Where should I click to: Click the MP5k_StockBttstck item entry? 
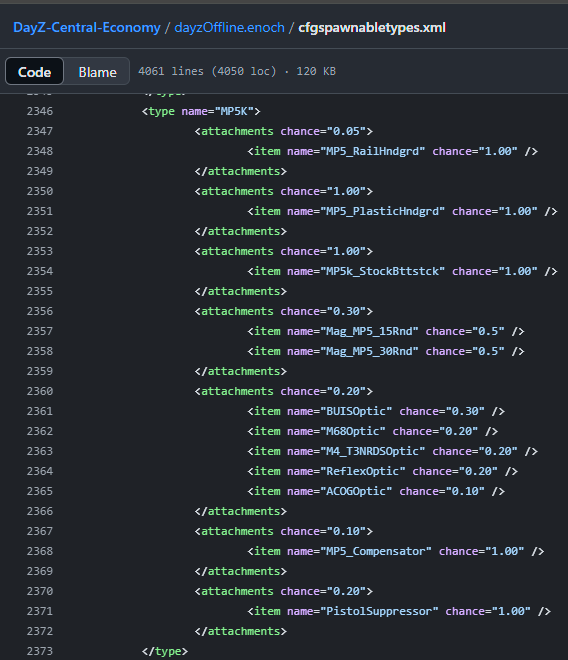point(403,271)
